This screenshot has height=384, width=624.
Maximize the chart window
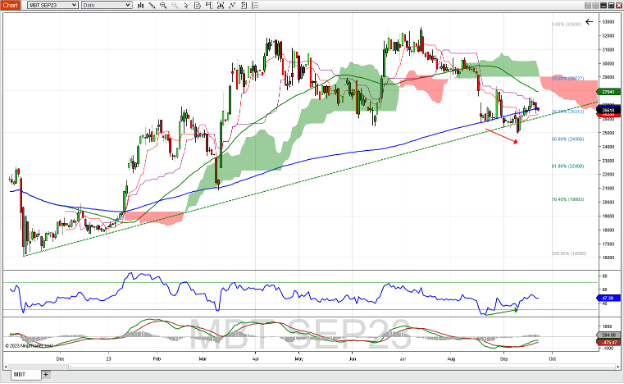pyautogui.click(x=611, y=5)
